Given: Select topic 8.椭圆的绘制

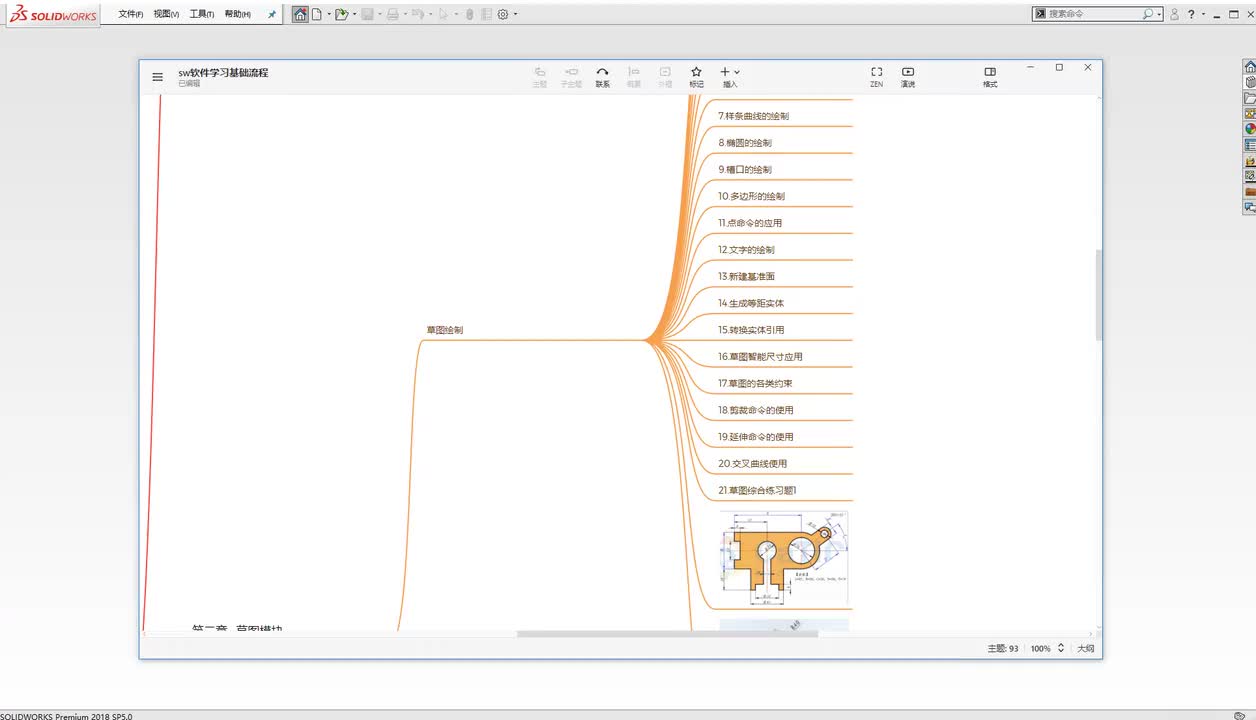Looking at the screenshot, I should pyautogui.click(x=744, y=143).
